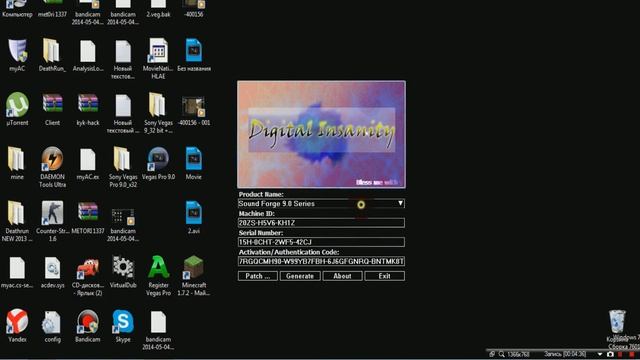
Task: Launch the Yandex browser
Action: (17, 321)
